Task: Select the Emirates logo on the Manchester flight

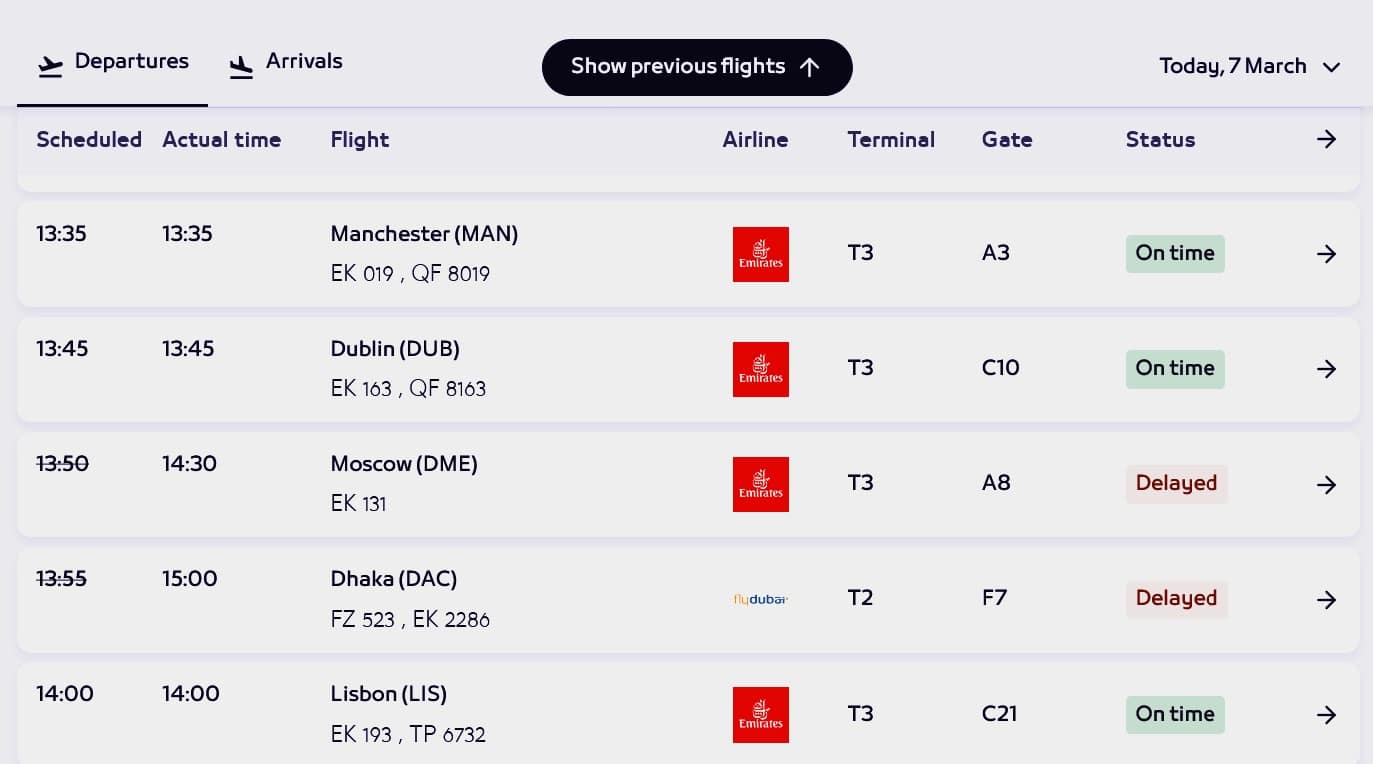Action: click(760, 254)
